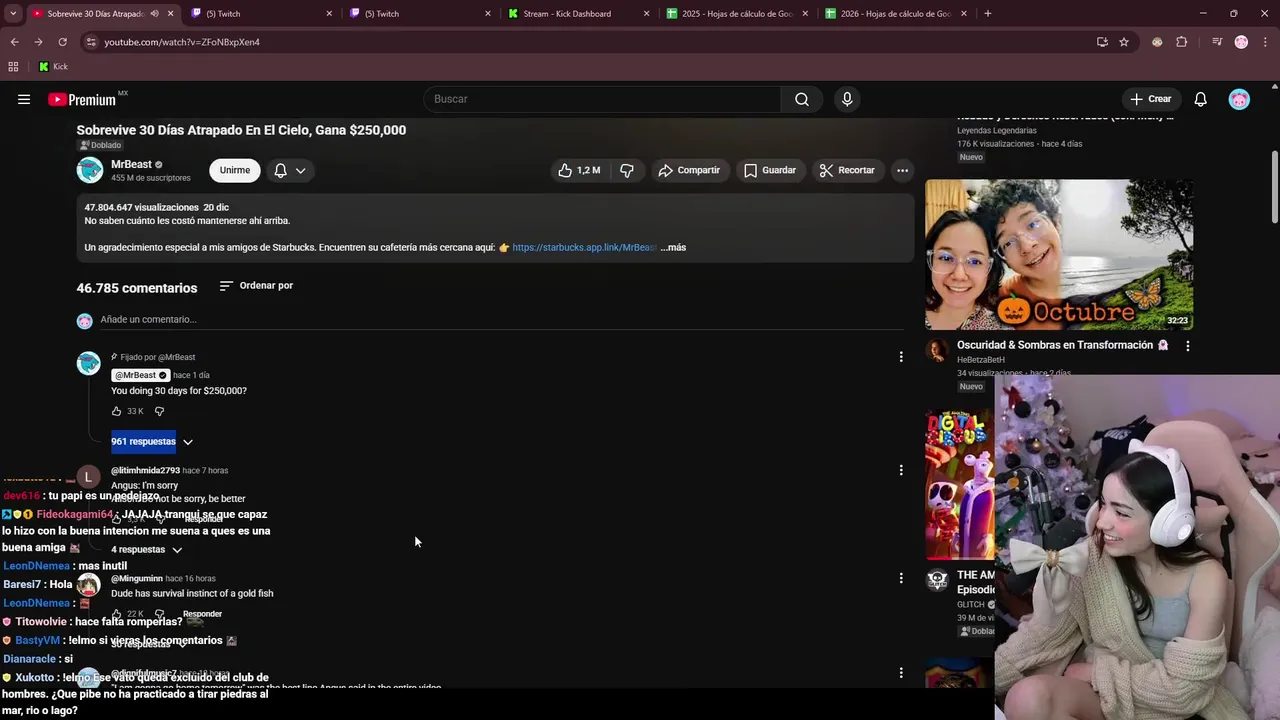View site information icon in address bar

click(91, 42)
